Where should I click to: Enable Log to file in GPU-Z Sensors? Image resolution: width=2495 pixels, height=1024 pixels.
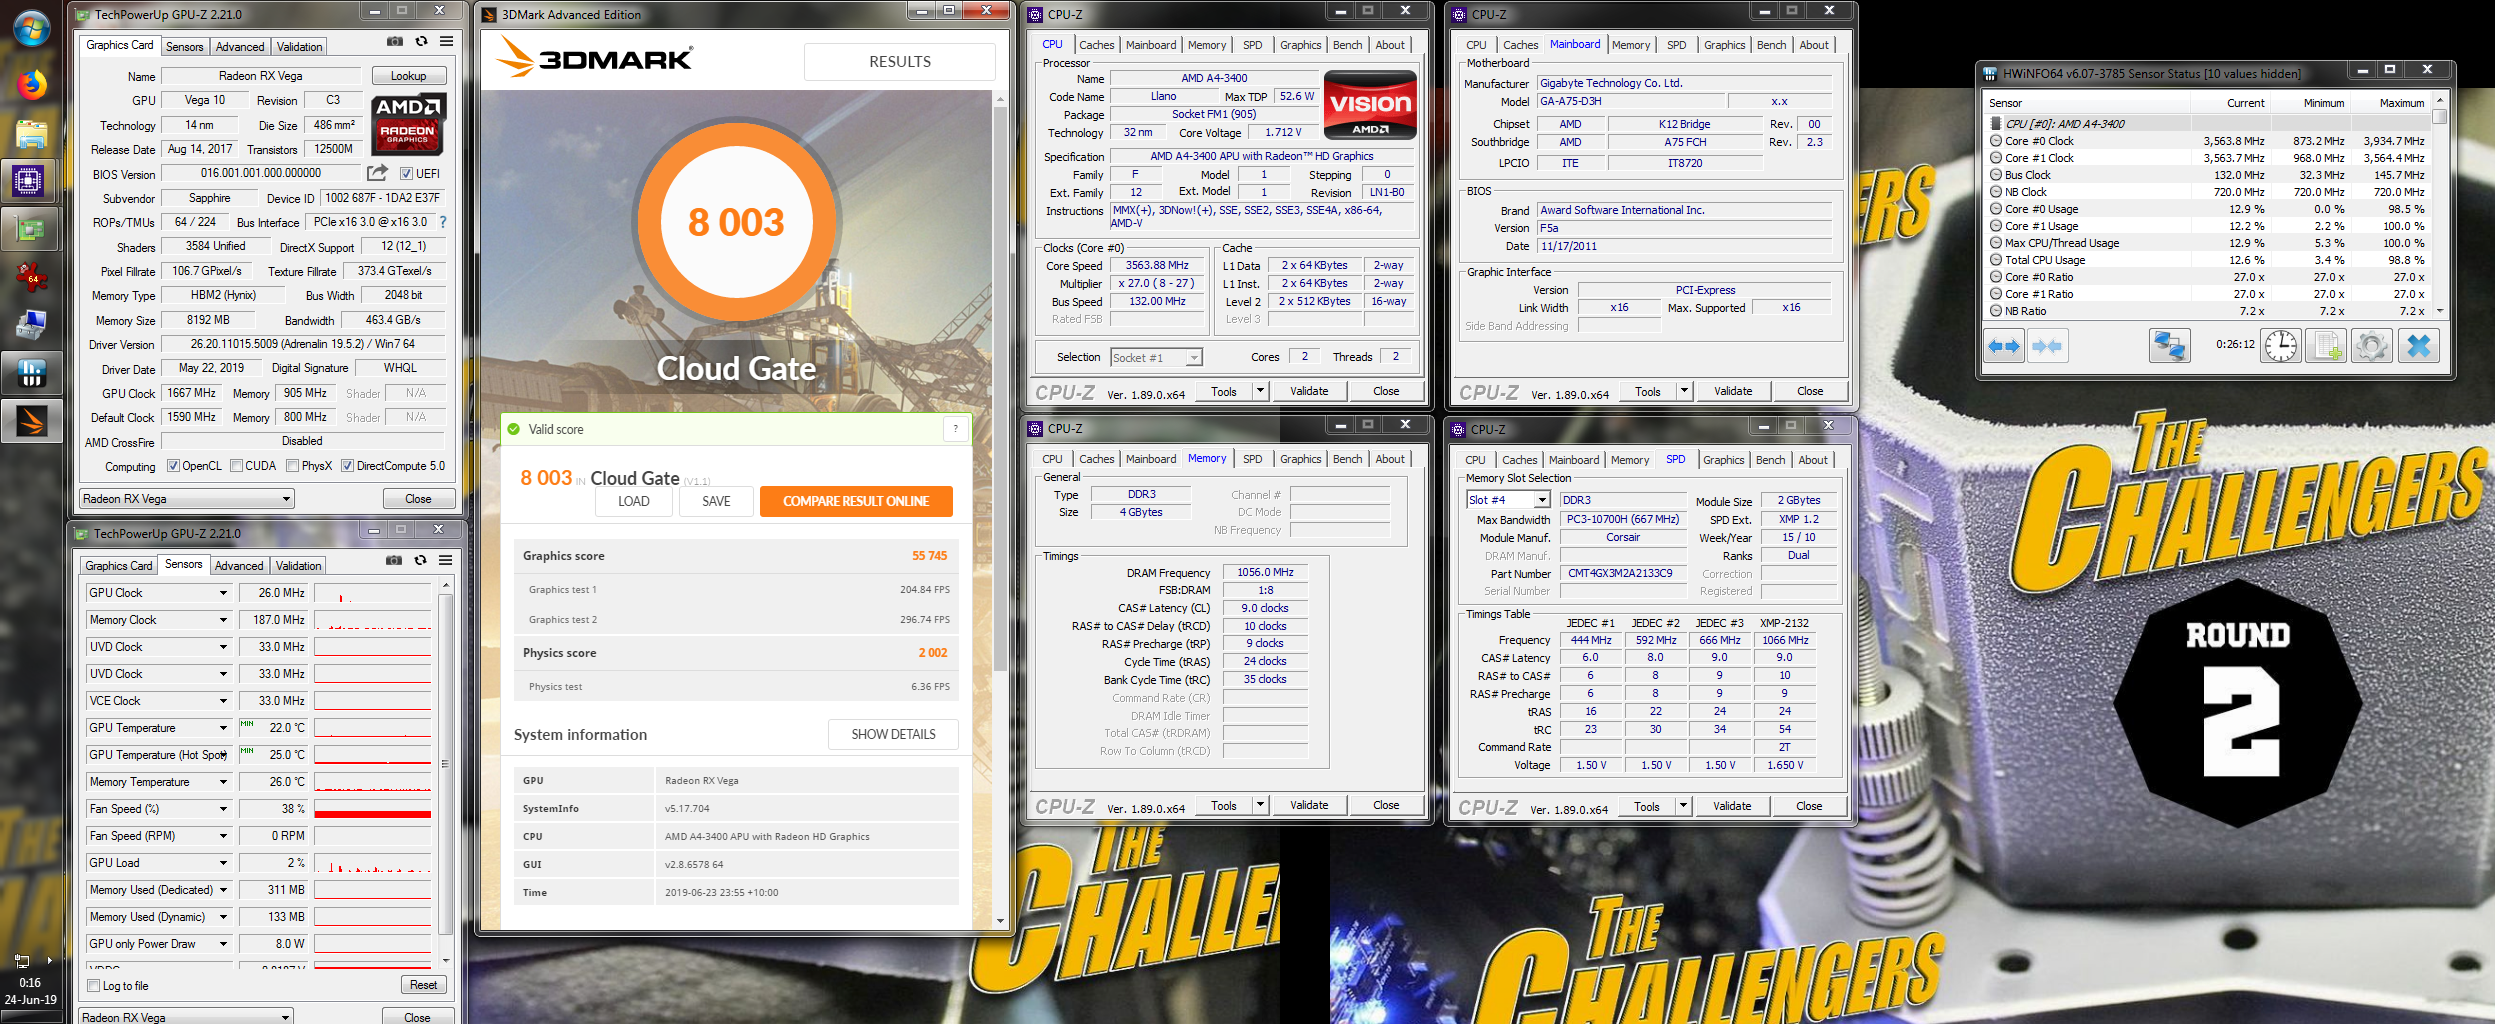click(93, 986)
